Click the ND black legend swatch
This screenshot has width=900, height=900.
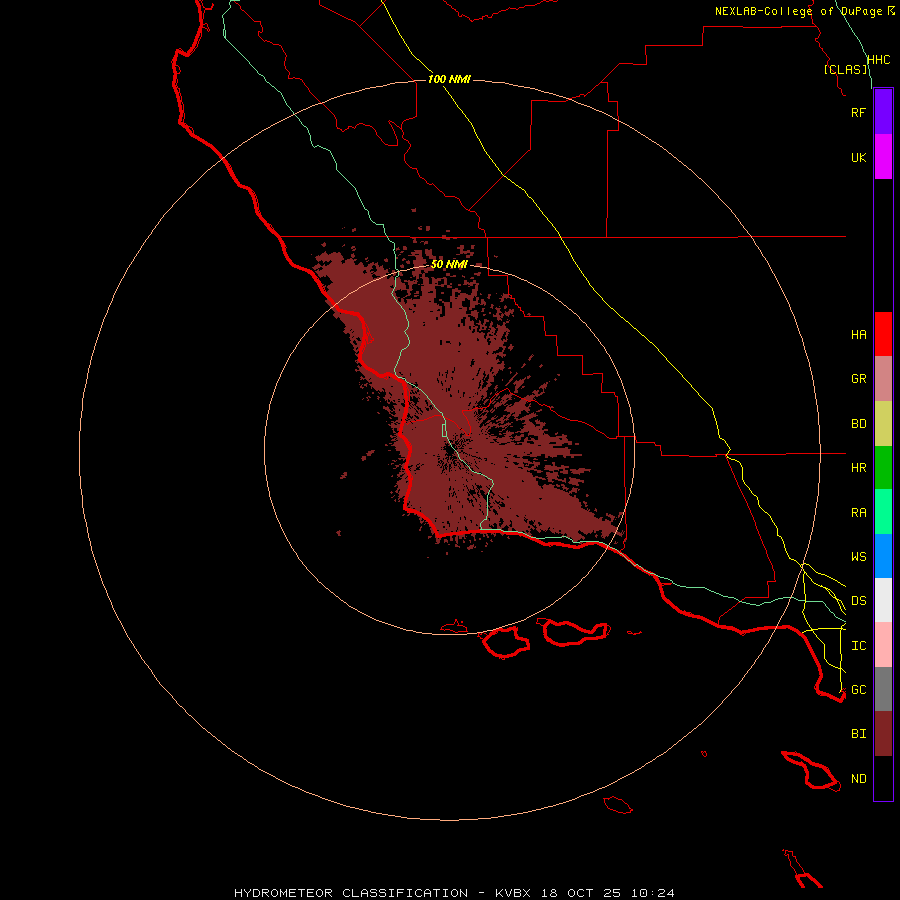[883, 778]
